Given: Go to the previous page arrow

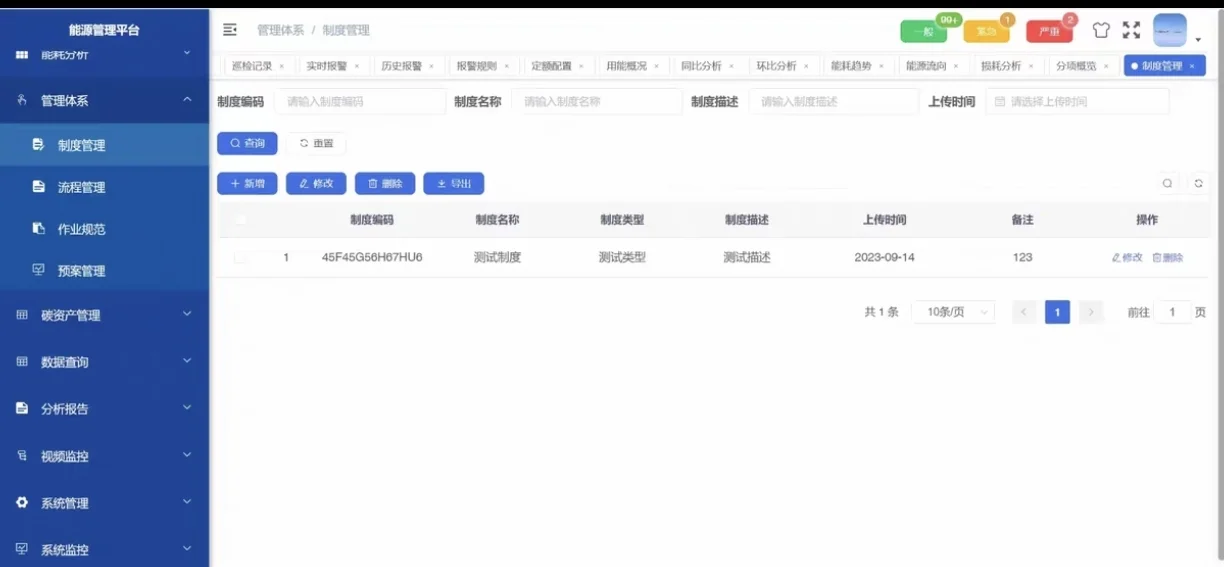Looking at the screenshot, I should point(1024,312).
